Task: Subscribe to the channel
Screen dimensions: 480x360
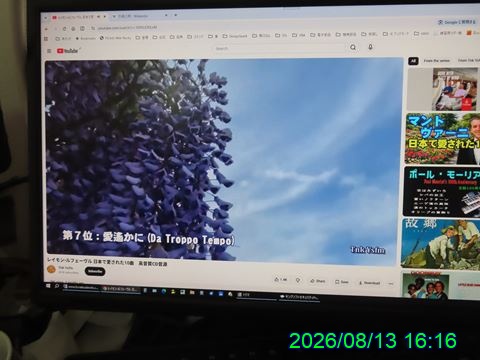Action: (x=95, y=271)
